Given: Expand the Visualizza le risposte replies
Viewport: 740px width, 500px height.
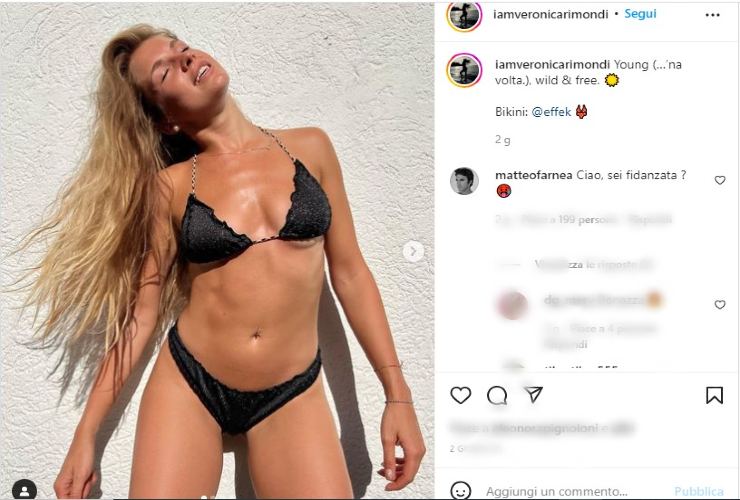Looking at the screenshot, I should [x=593, y=265].
